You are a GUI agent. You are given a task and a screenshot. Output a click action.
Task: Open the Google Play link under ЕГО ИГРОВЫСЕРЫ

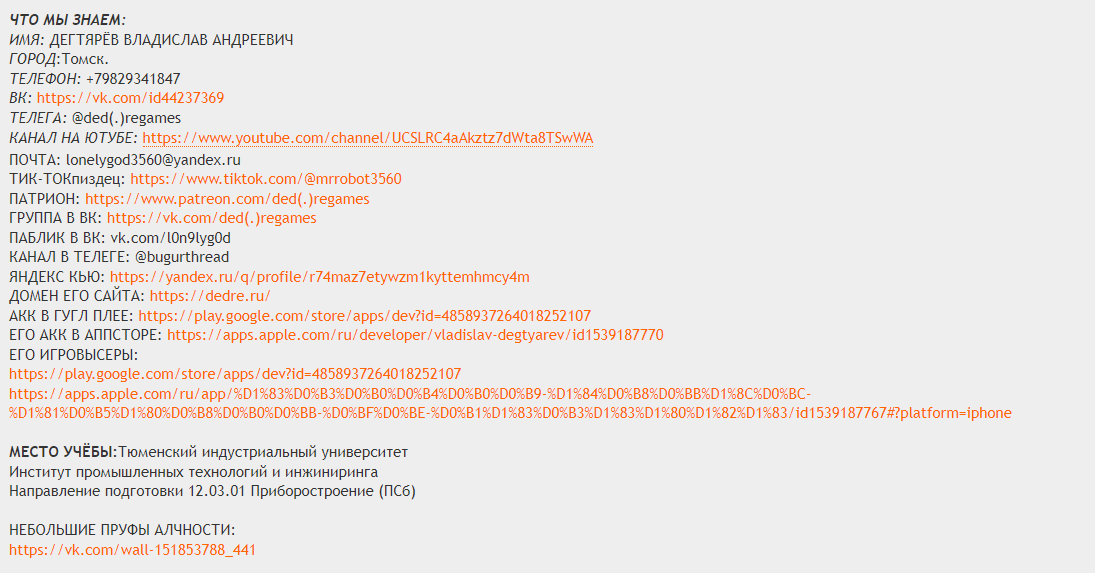(235, 374)
